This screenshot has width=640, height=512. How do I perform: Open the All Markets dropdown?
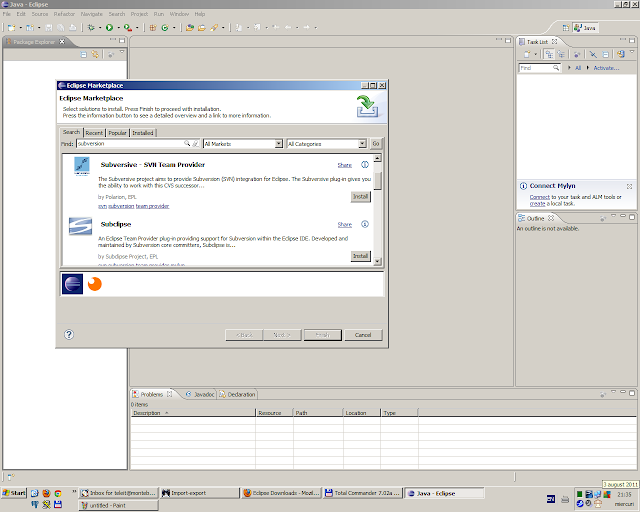[x=243, y=144]
